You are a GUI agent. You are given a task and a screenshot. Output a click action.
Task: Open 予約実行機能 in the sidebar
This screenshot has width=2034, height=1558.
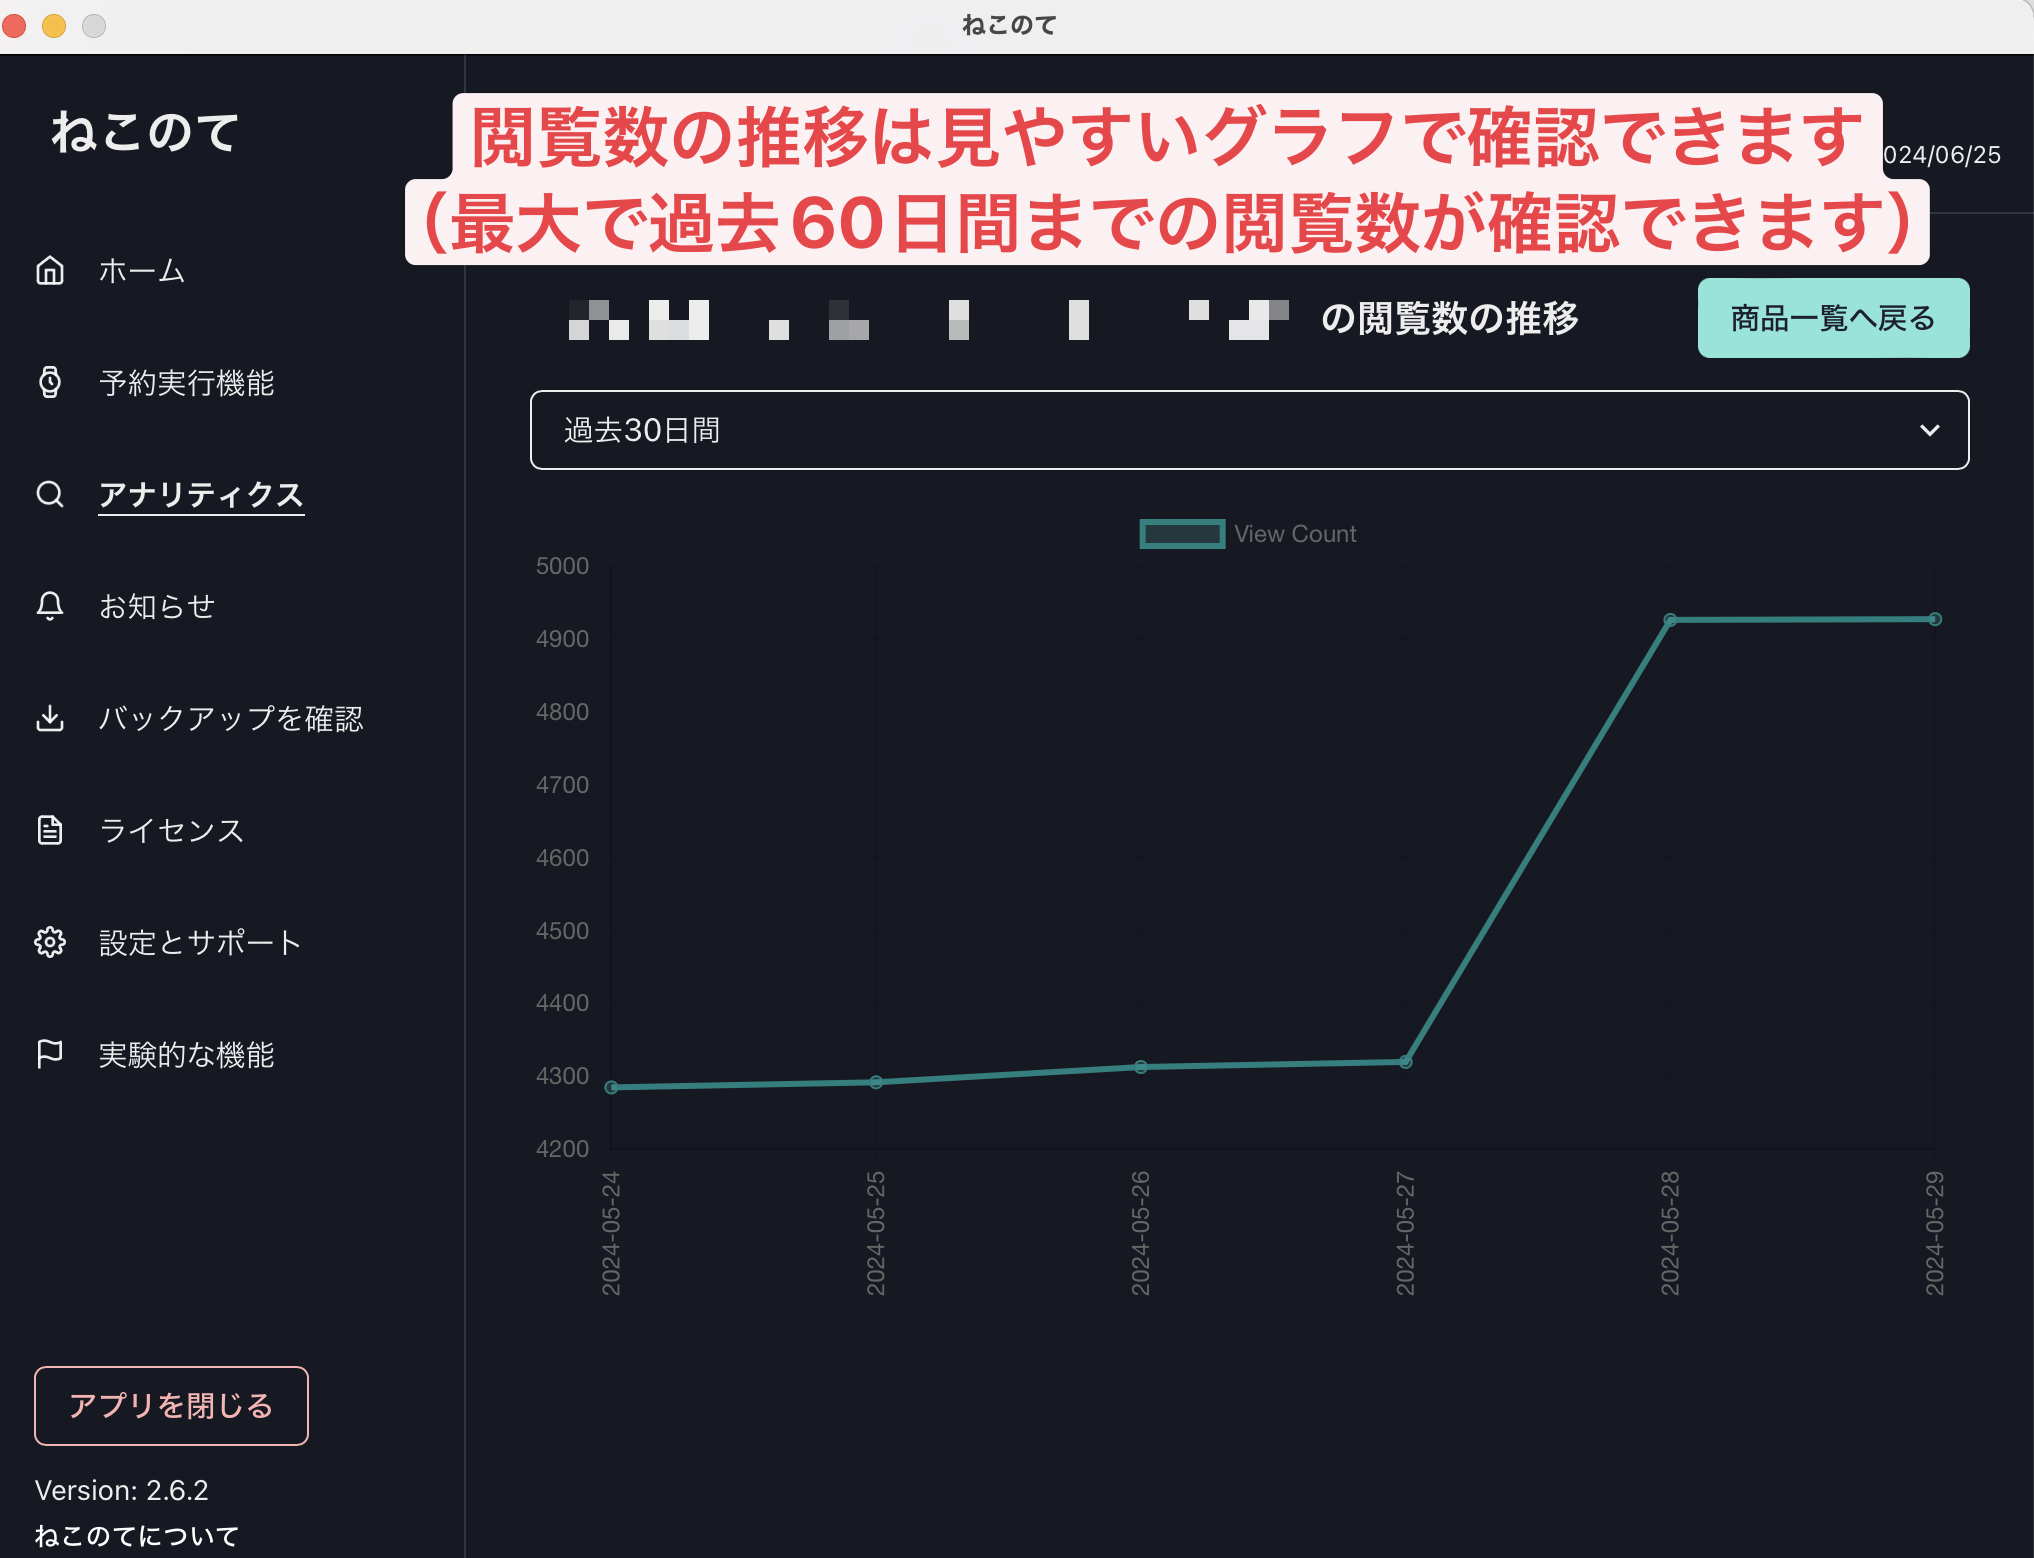tap(187, 382)
